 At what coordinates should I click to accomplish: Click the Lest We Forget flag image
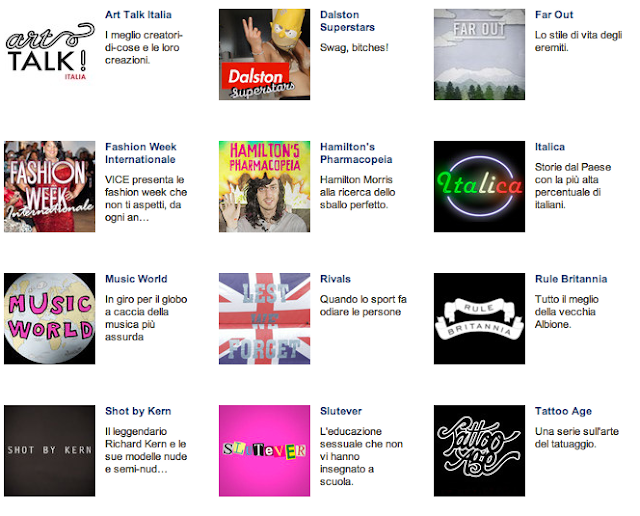coord(264,318)
